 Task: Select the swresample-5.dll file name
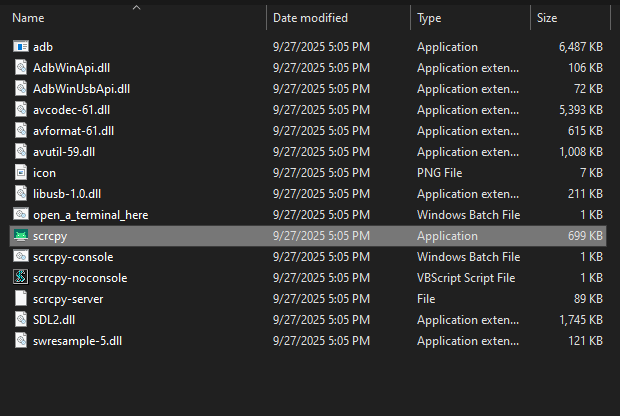(77, 341)
